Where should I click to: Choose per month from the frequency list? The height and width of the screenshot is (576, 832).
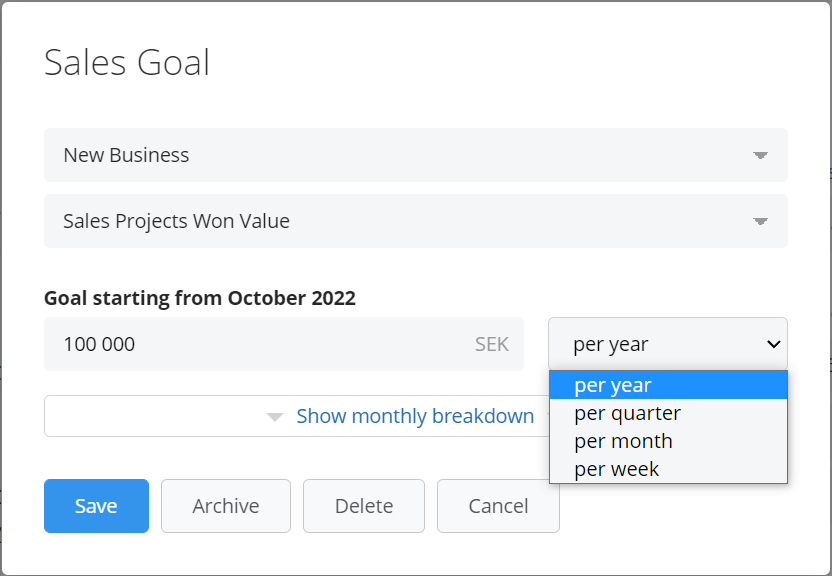(623, 441)
